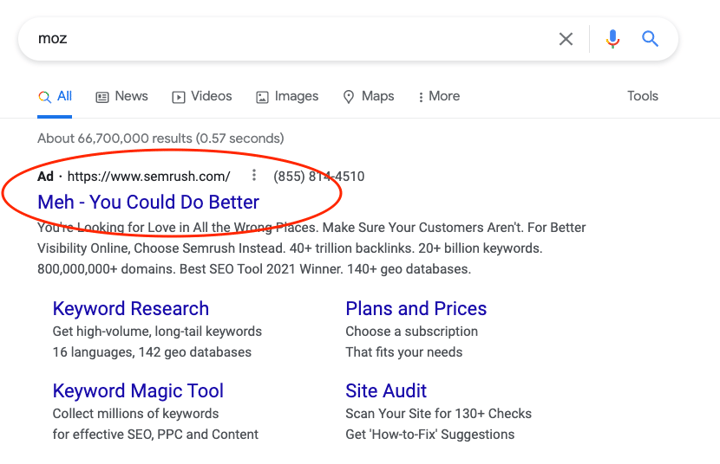Click the Best SEO Tool 2021 Winner text

tap(261, 269)
